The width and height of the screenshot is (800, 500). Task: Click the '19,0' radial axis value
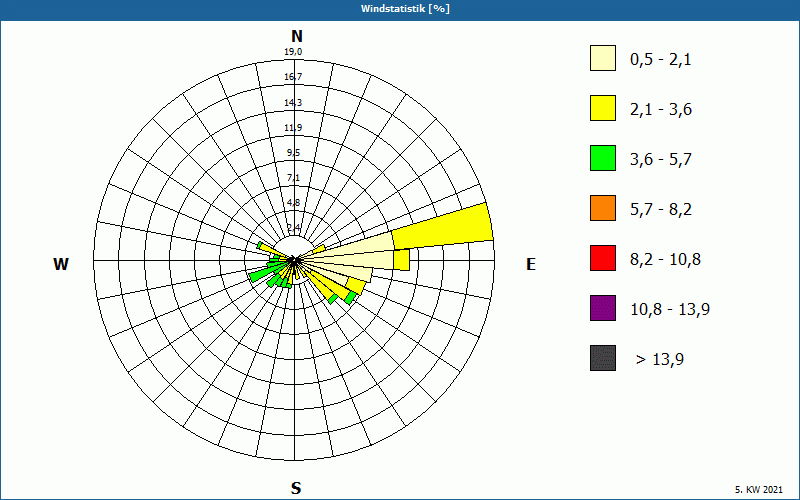point(293,52)
